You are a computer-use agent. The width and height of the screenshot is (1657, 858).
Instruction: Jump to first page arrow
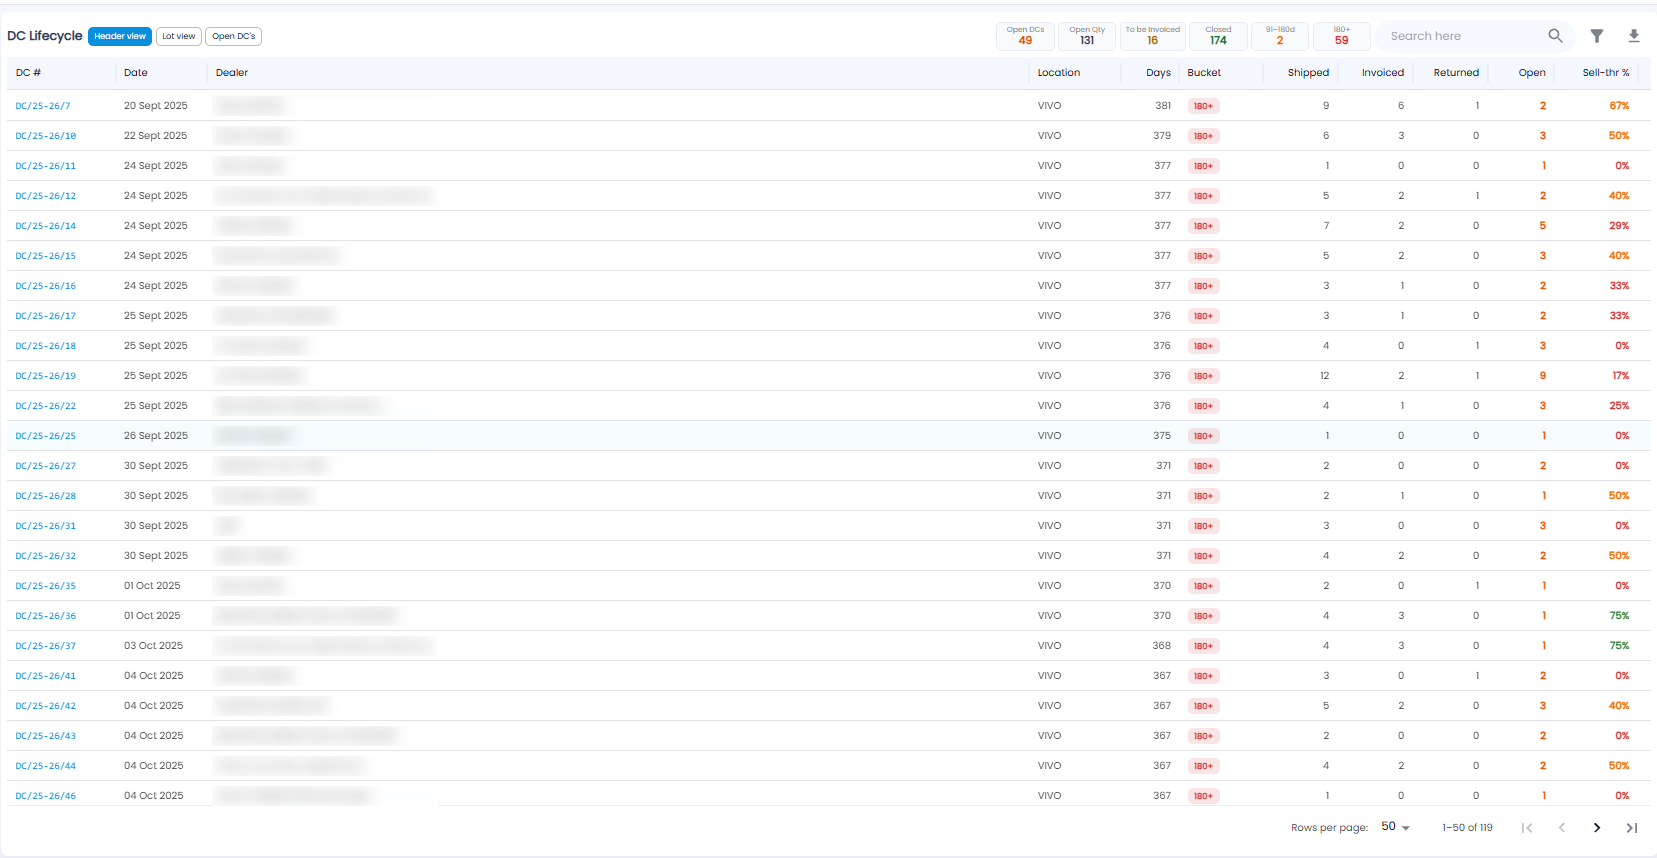(1527, 828)
